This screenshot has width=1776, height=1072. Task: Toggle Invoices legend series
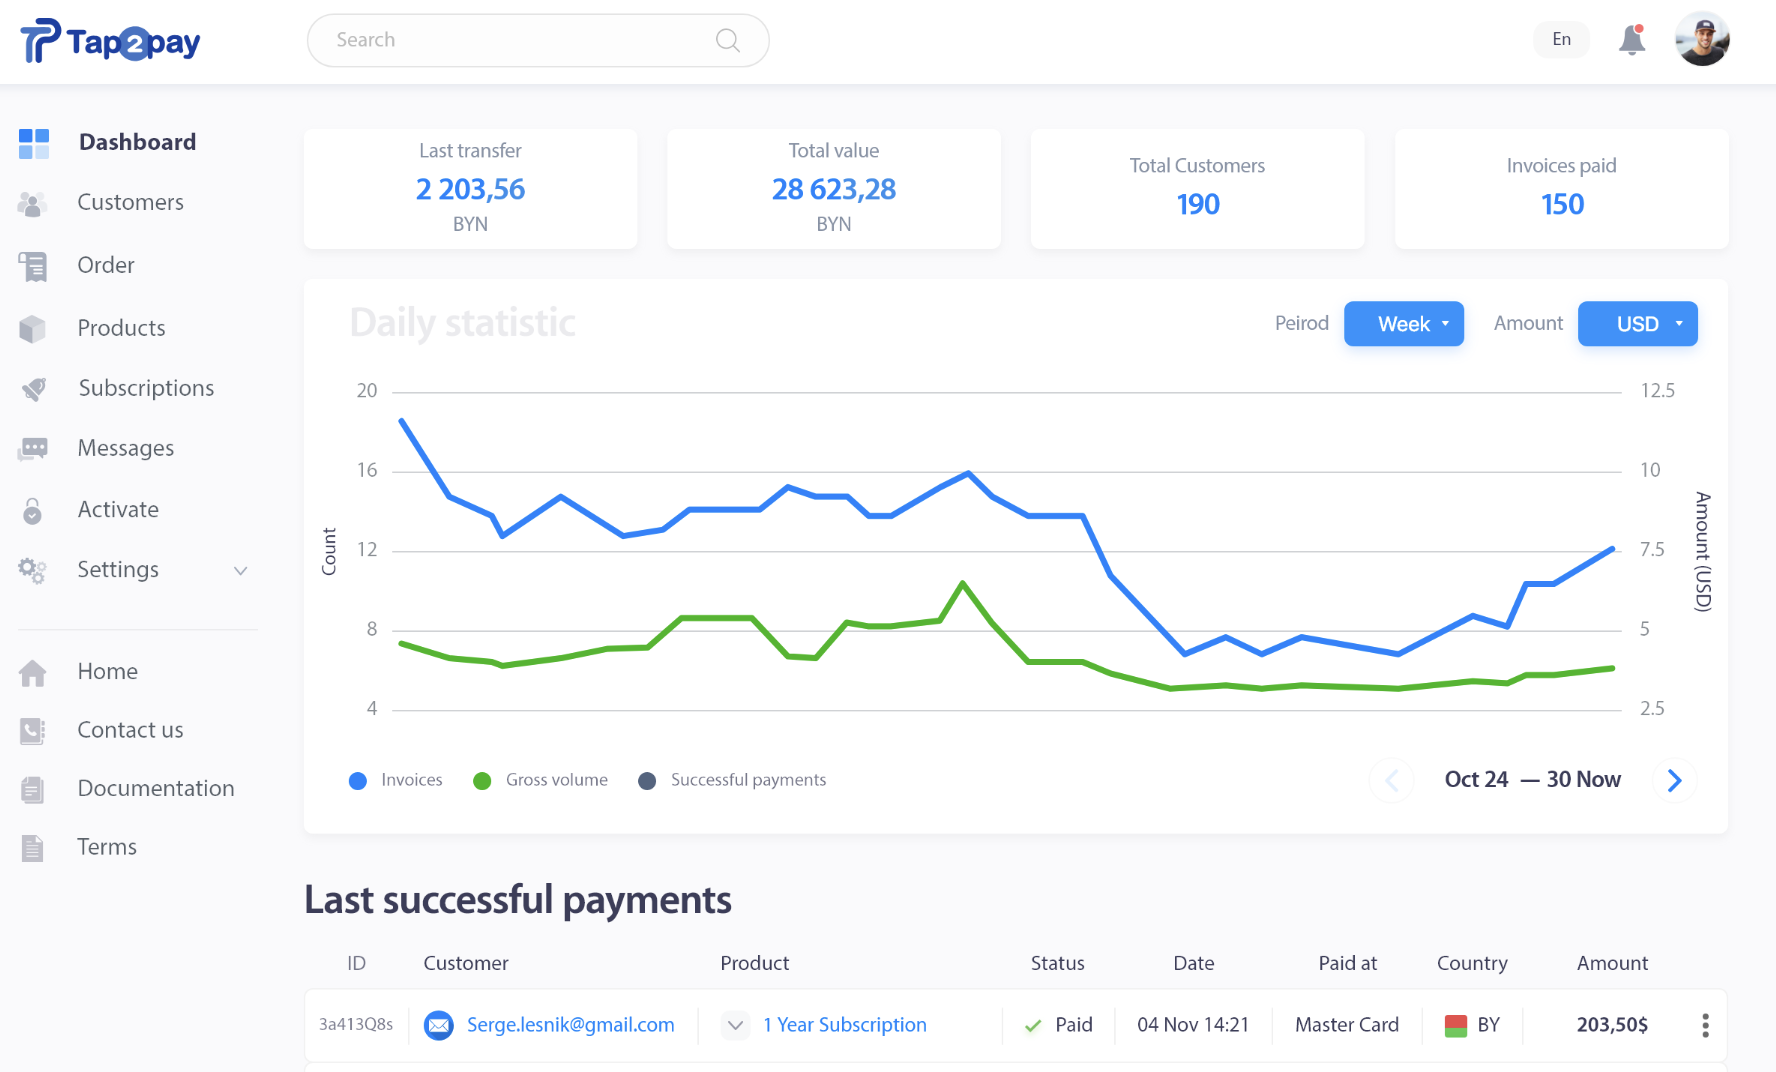pos(395,780)
